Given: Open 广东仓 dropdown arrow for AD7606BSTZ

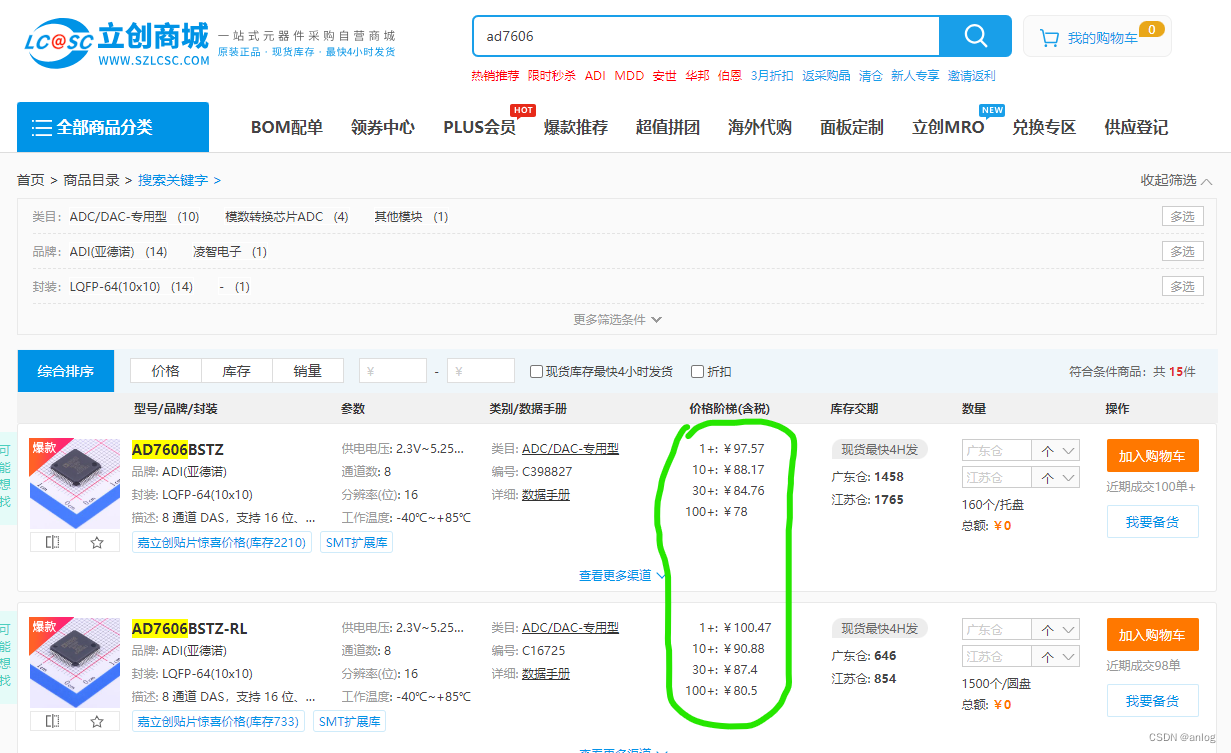Looking at the screenshot, I should click(1069, 451).
